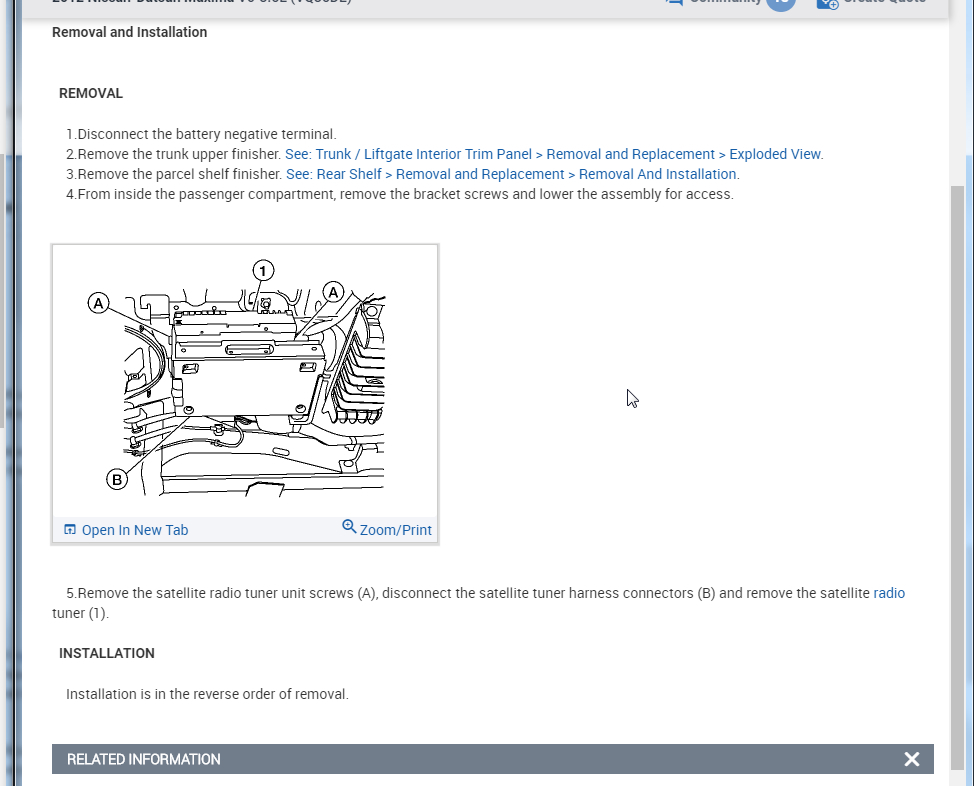Click the callout B label in the diagram
974x786 pixels.
(x=117, y=480)
